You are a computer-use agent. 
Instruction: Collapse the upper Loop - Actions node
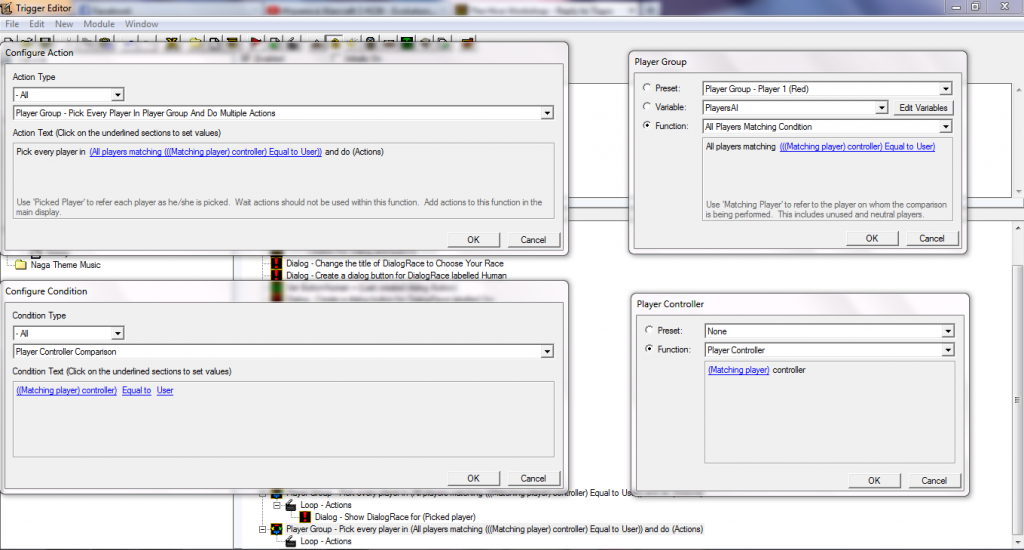[276, 505]
